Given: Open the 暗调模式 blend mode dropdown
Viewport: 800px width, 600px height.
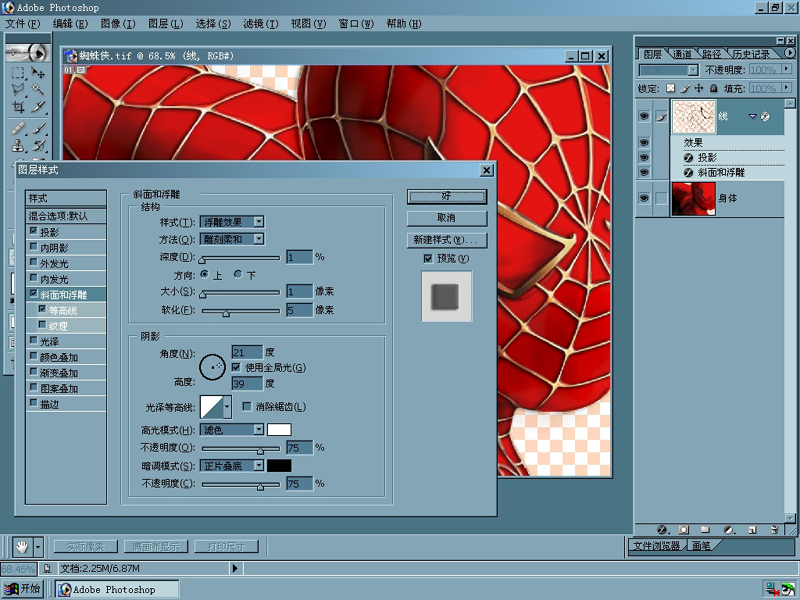Looking at the screenshot, I should coord(259,465).
